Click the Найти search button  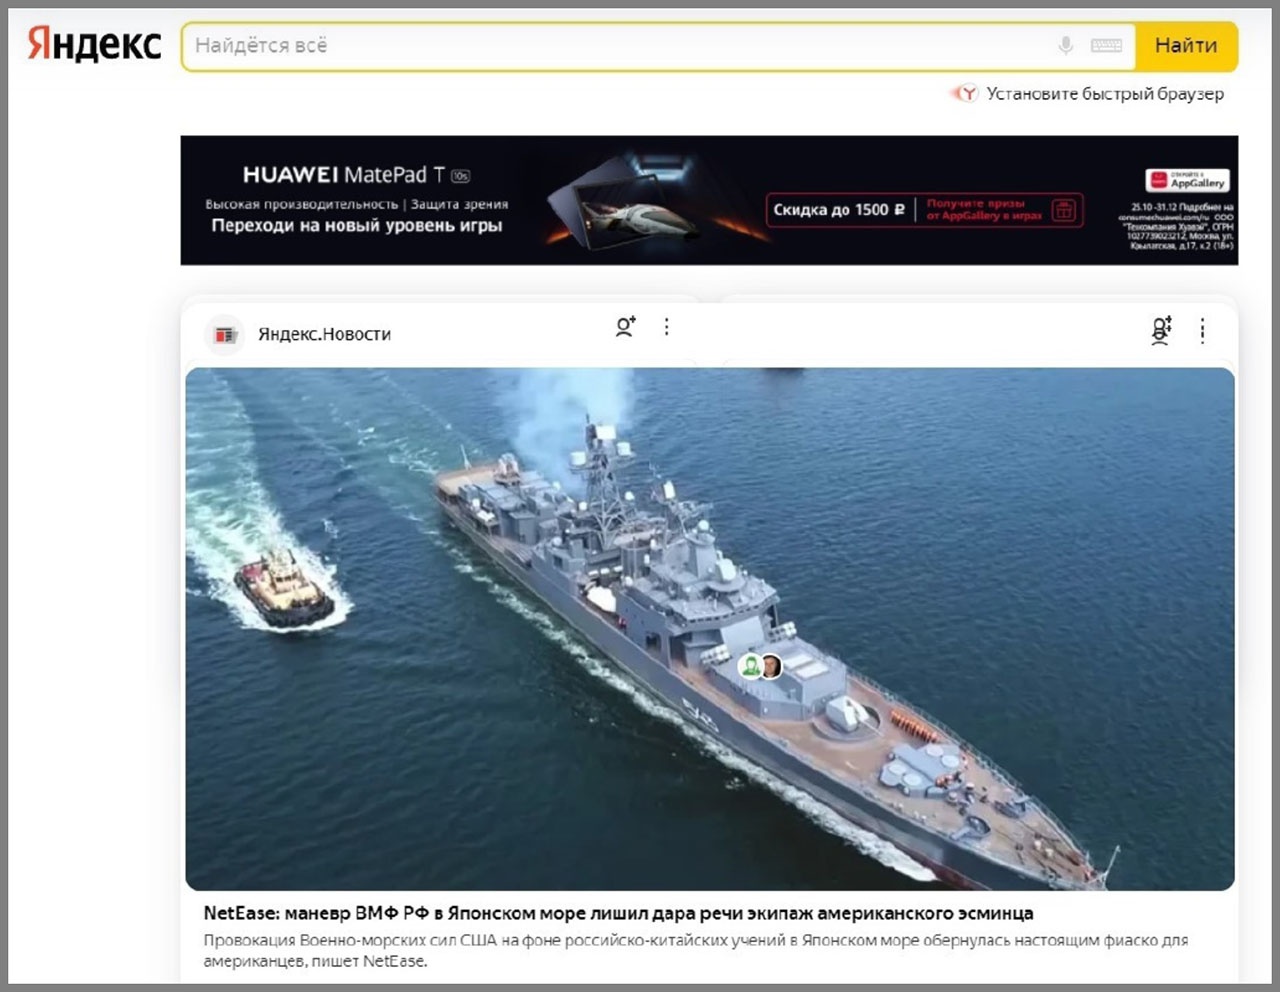(1186, 46)
